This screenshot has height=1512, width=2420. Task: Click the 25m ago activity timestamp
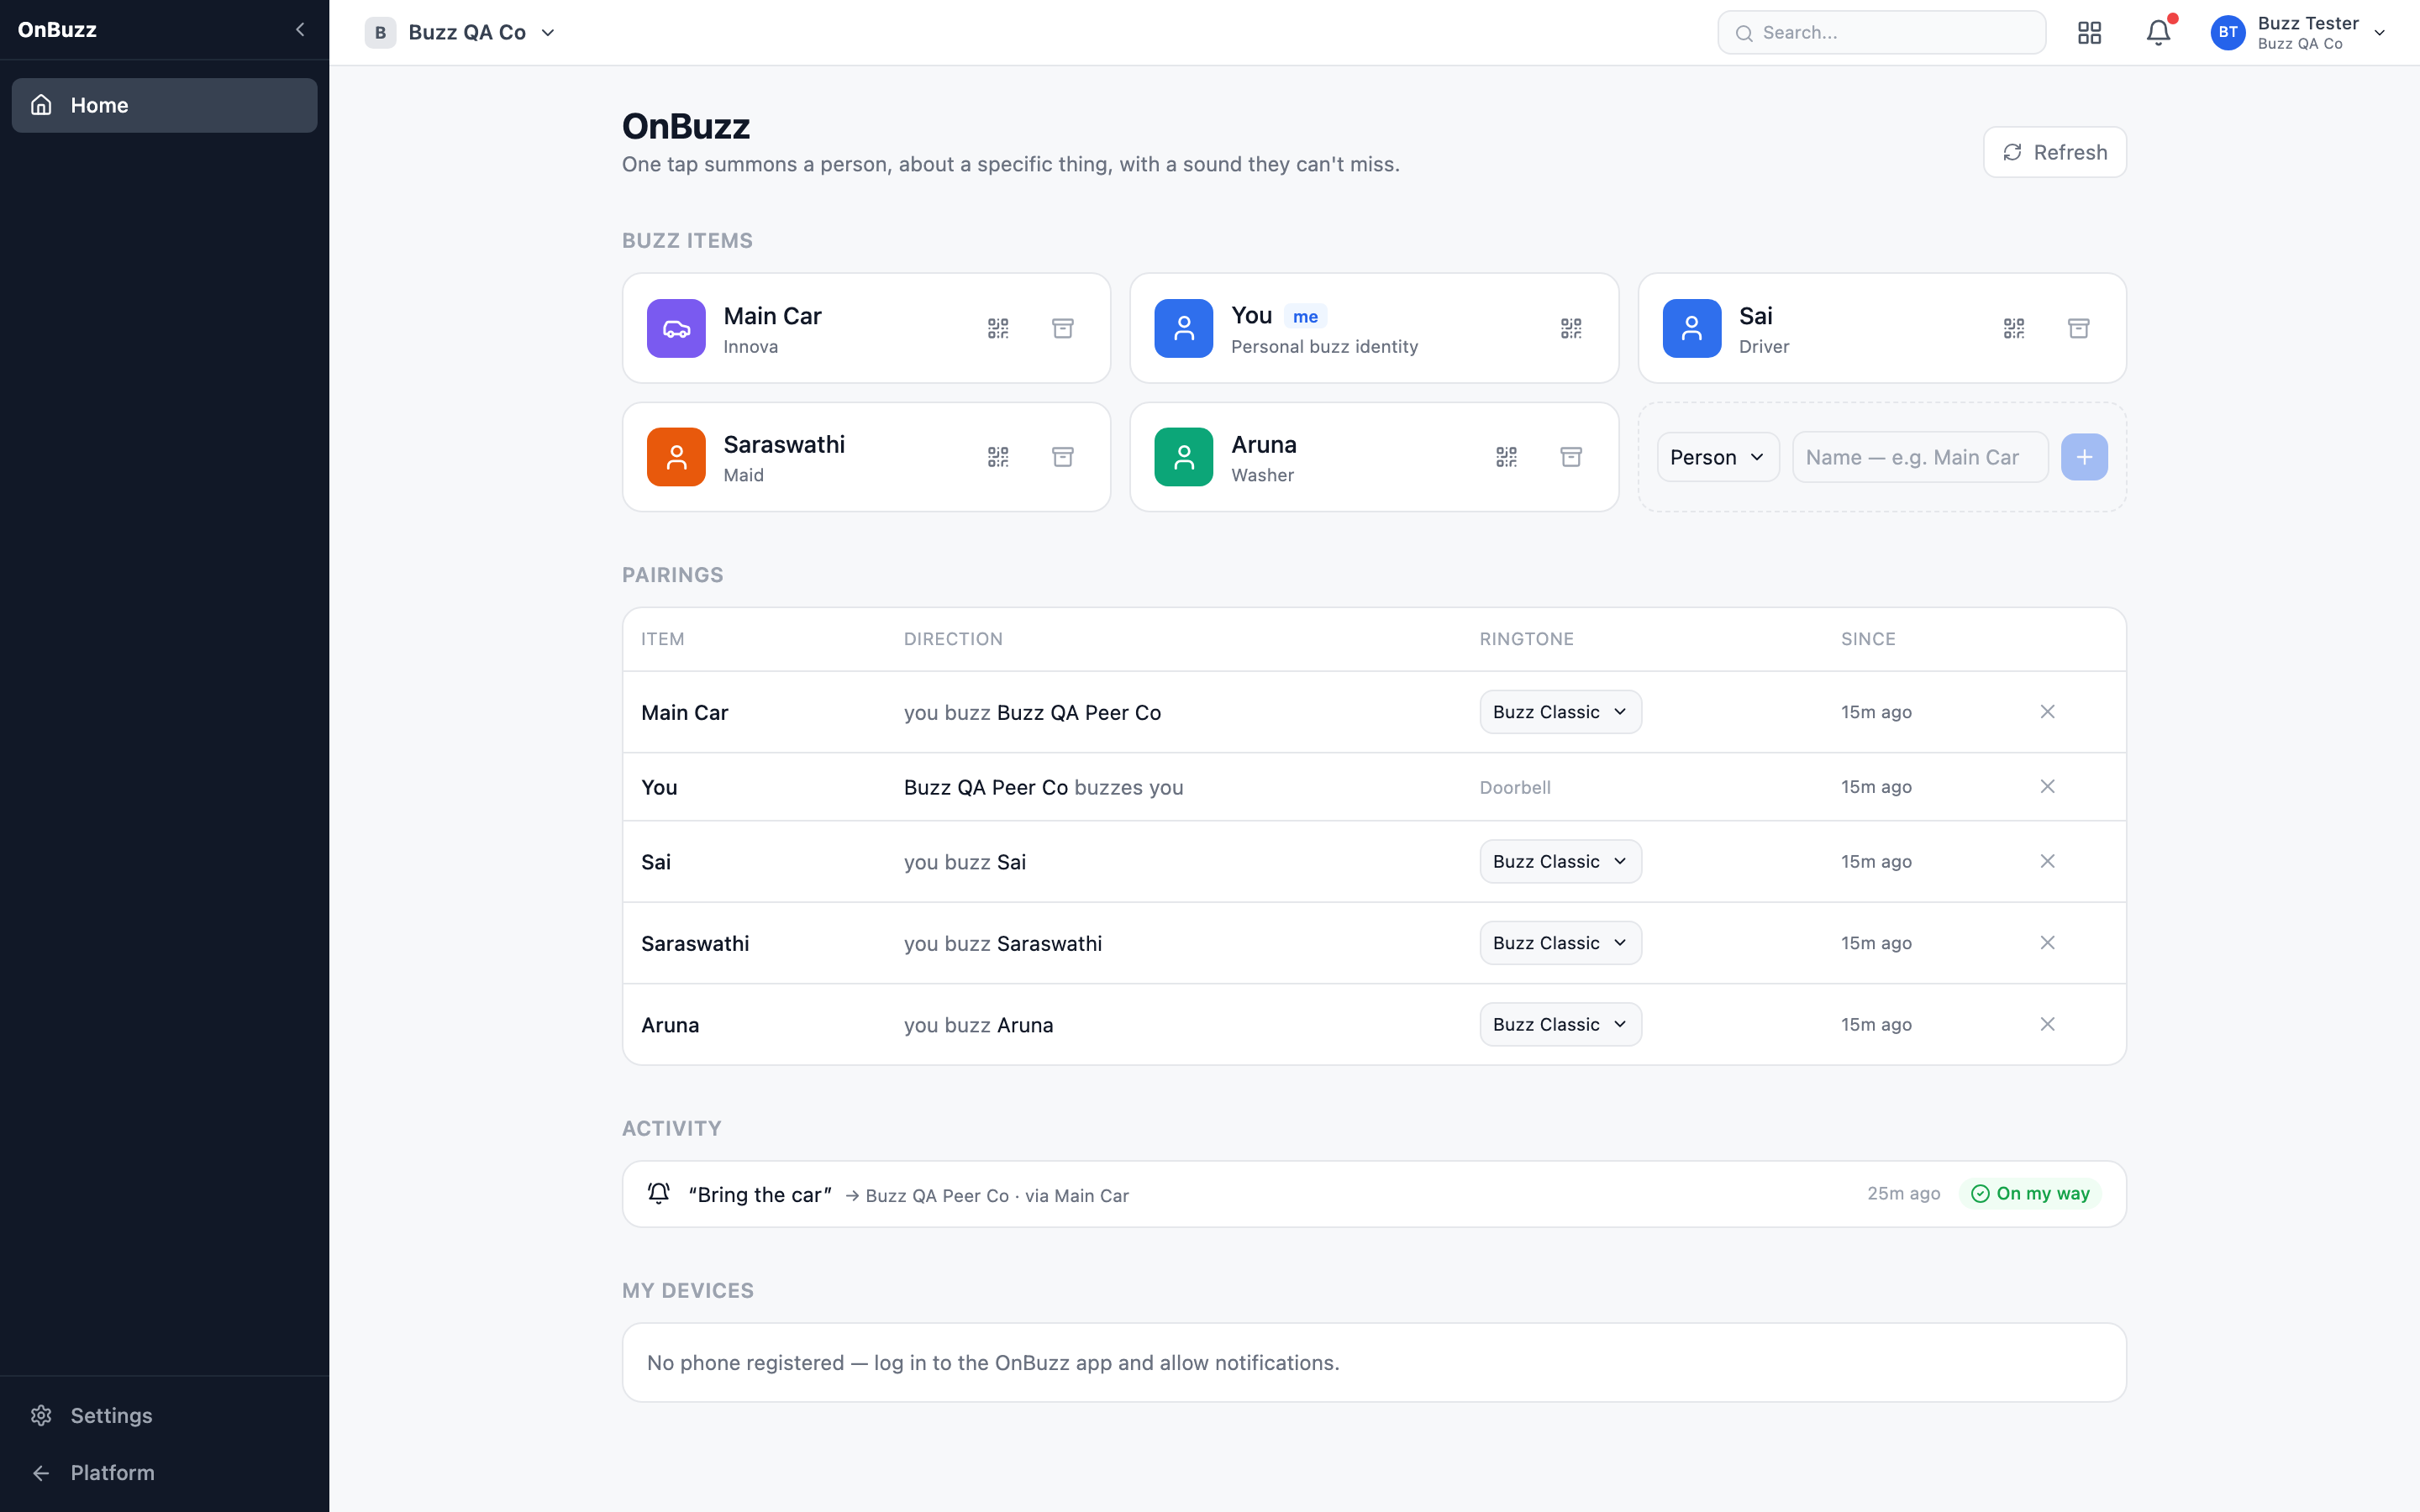coord(1903,1193)
